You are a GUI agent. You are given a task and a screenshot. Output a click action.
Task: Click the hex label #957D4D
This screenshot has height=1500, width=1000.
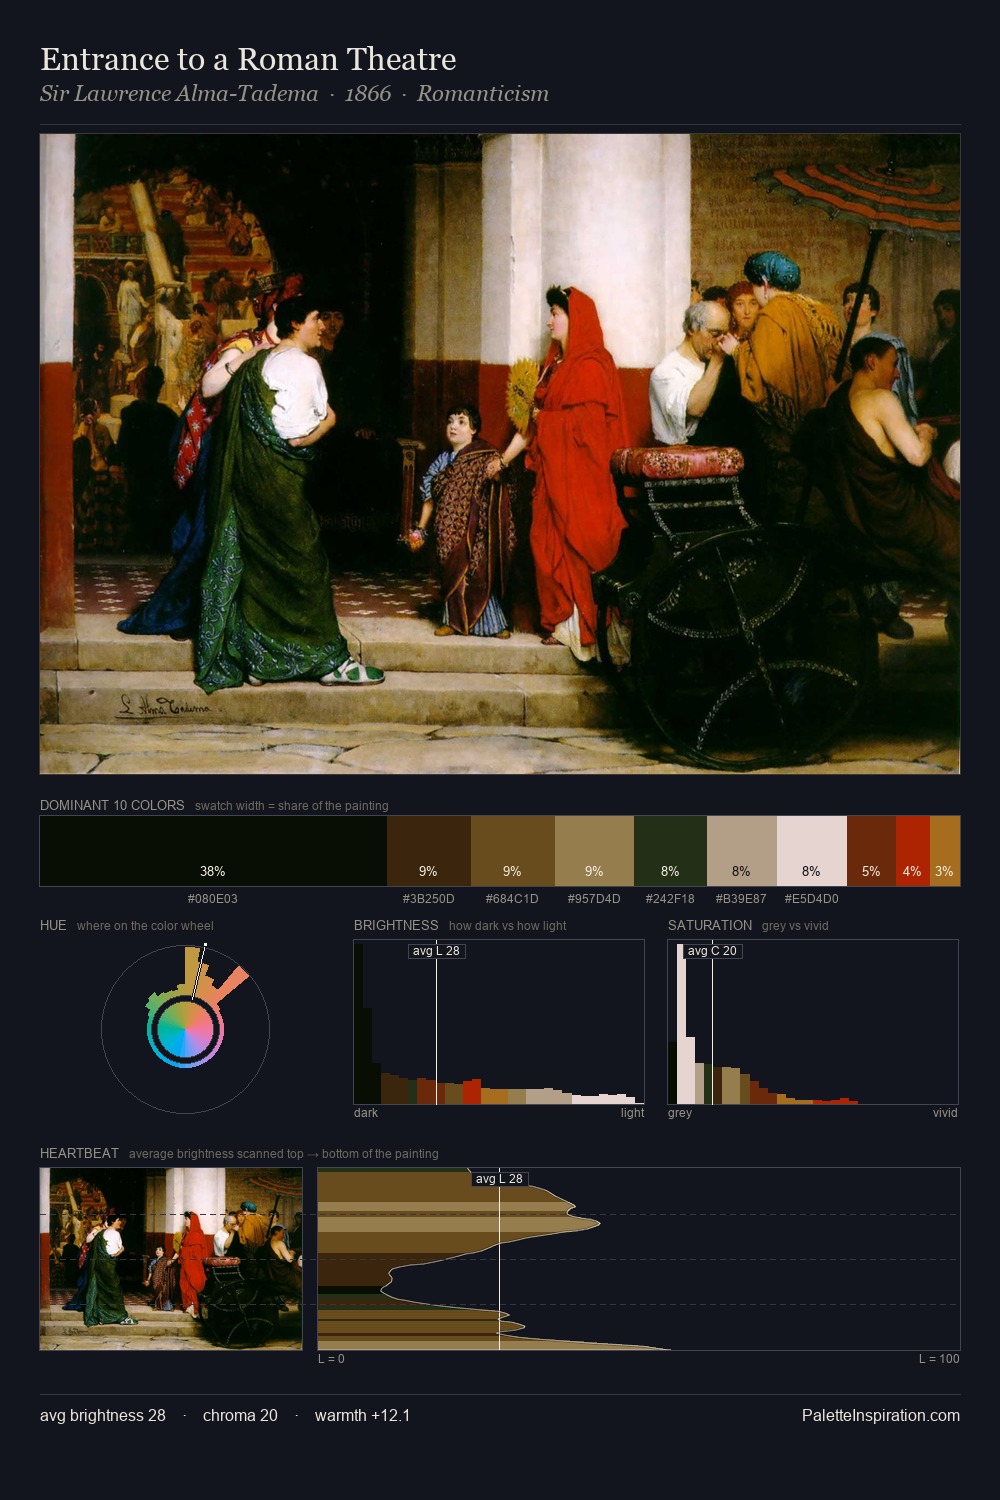594,899
